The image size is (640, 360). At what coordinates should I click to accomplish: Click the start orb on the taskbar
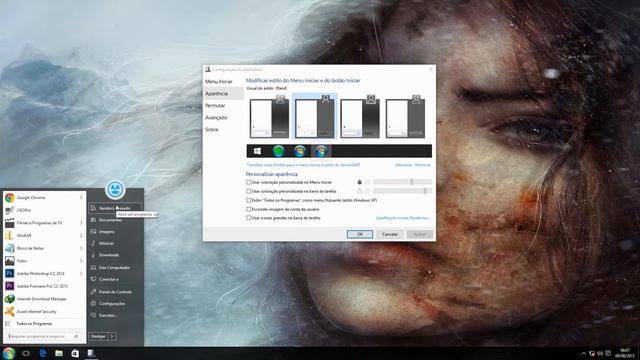[x=9, y=353]
